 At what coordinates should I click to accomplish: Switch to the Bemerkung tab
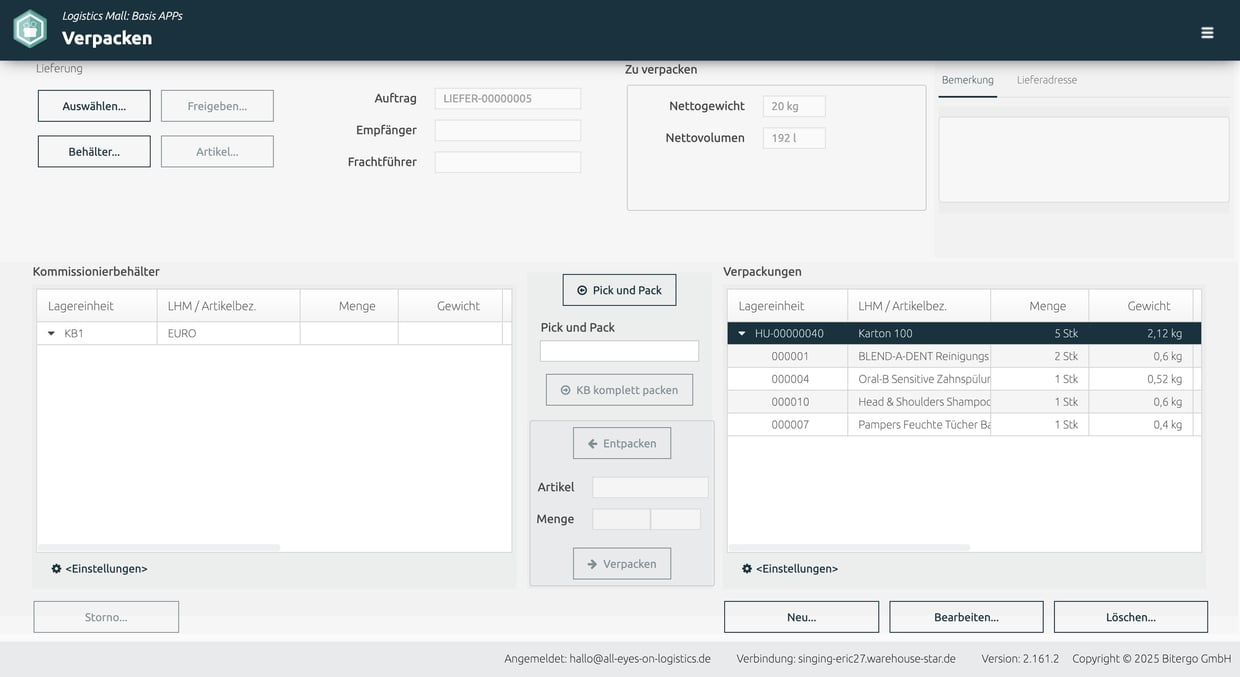968,80
